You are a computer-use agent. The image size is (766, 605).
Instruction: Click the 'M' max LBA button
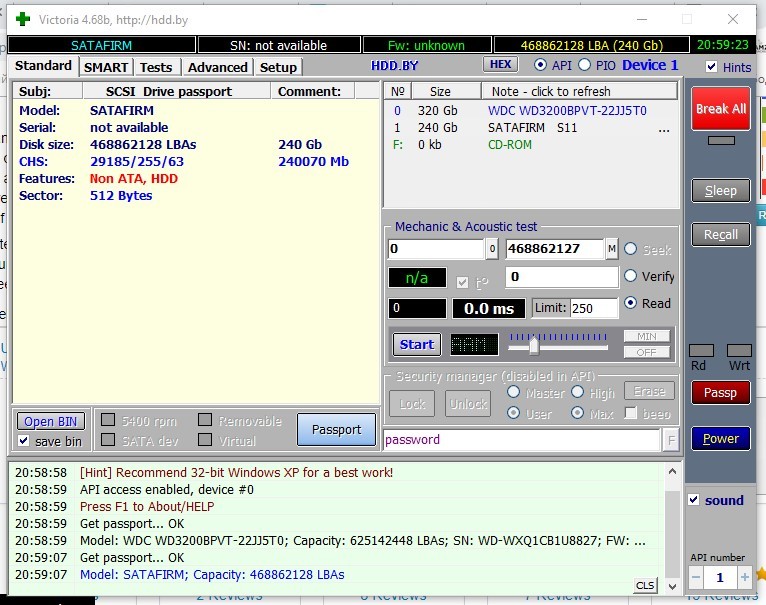(612, 249)
